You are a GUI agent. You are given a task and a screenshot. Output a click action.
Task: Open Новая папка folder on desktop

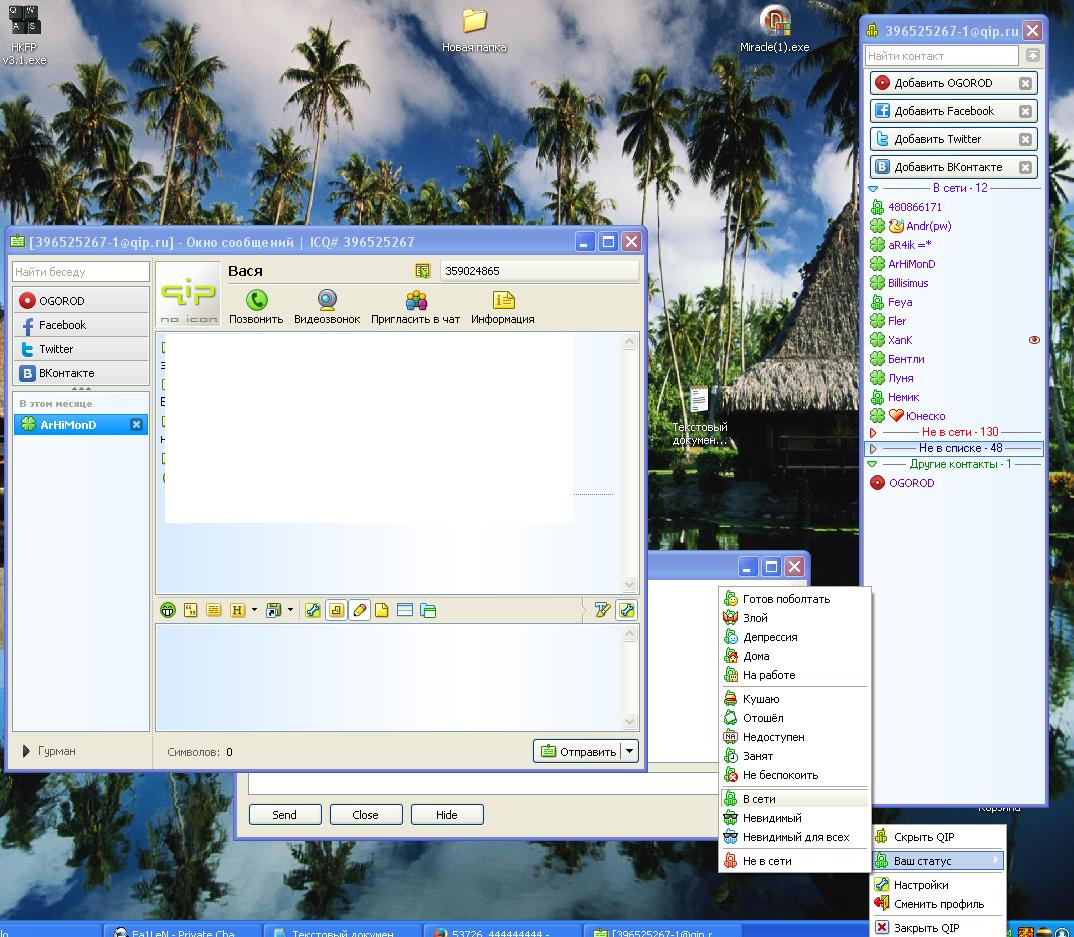coord(474,30)
